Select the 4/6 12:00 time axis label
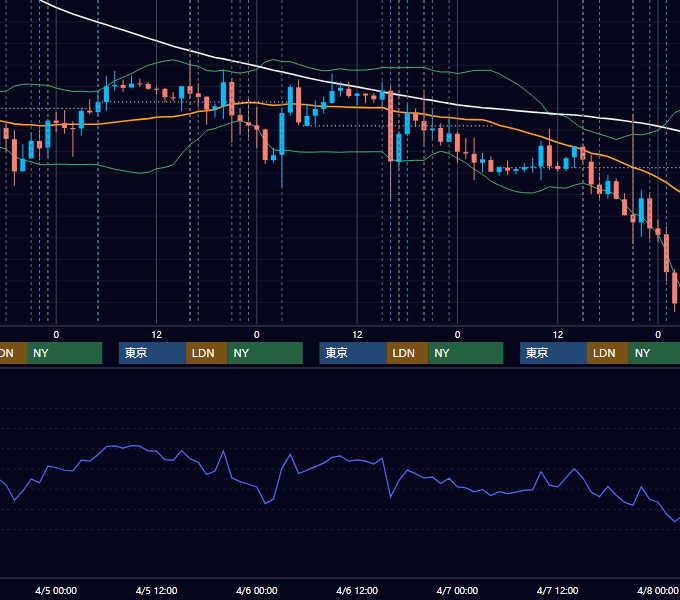 pos(357,590)
